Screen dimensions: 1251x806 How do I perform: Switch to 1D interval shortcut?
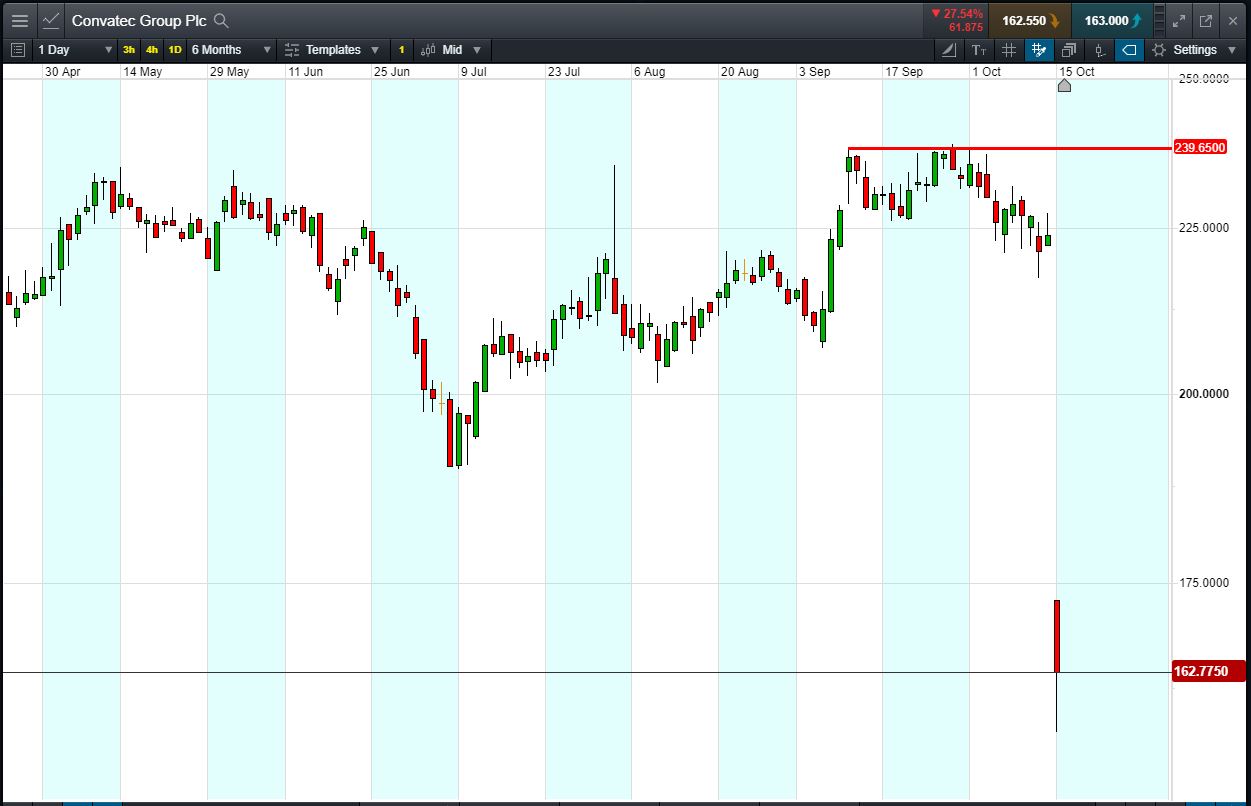tap(175, 50)
